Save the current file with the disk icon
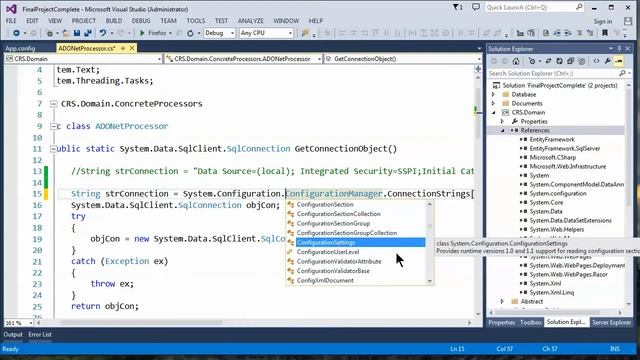 (x=77, y=33)
